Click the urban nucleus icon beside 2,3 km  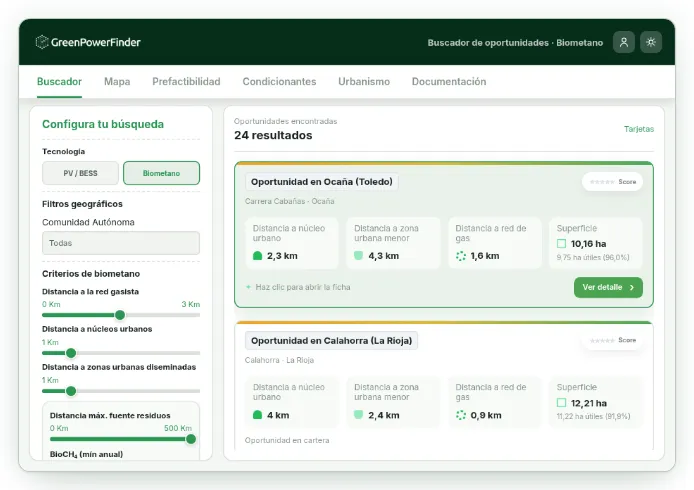pyautogui.click(x=257, y=256)
